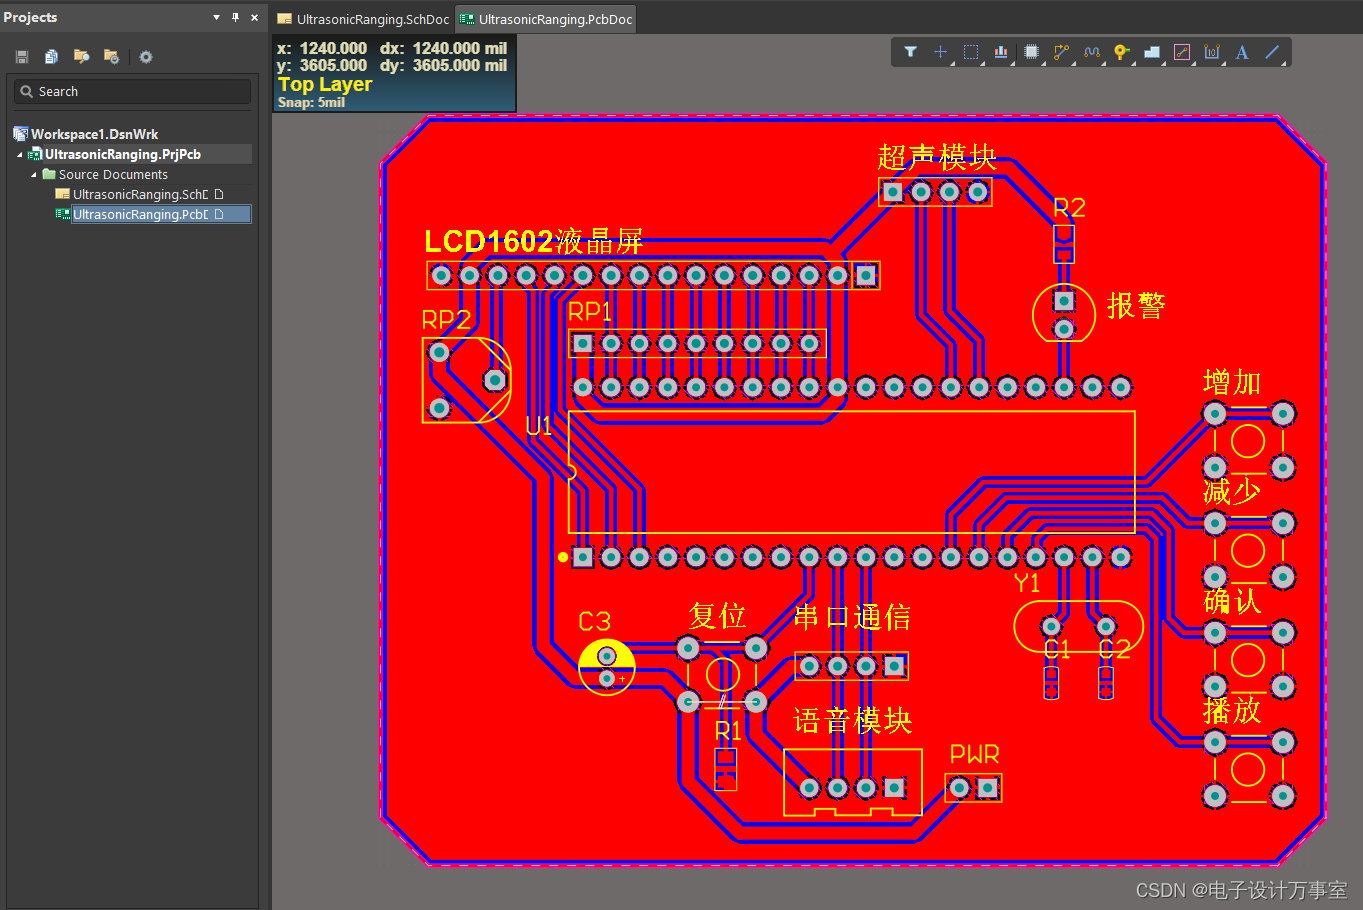Select the C3 capacitor footprint

point(606,667)
